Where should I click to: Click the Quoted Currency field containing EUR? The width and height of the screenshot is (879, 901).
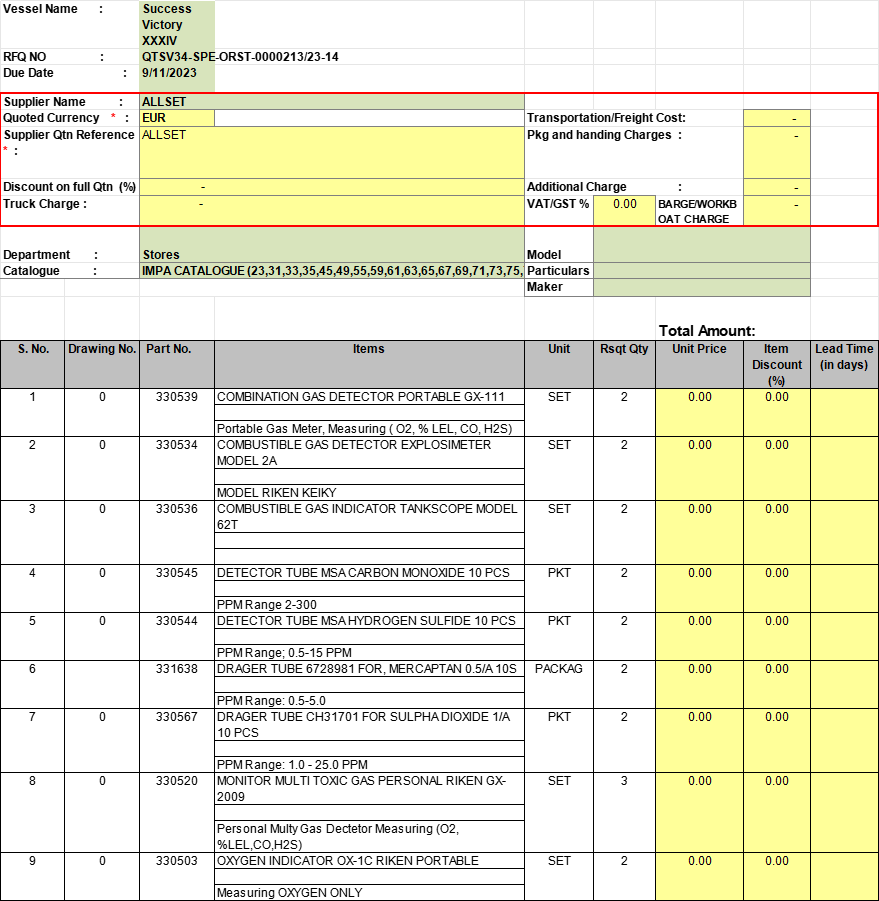177,118
